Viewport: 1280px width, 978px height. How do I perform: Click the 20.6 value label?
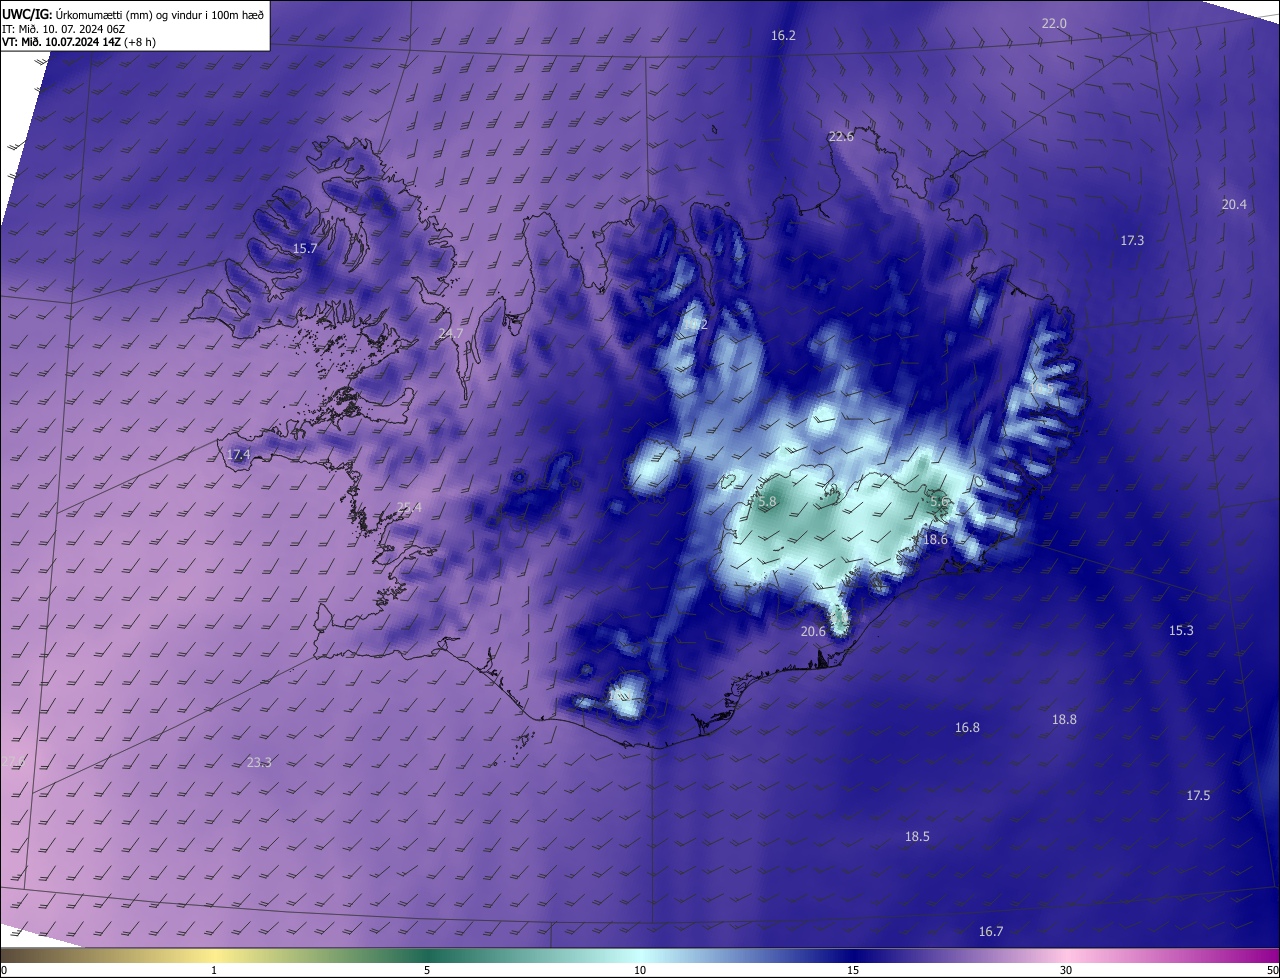814,631
